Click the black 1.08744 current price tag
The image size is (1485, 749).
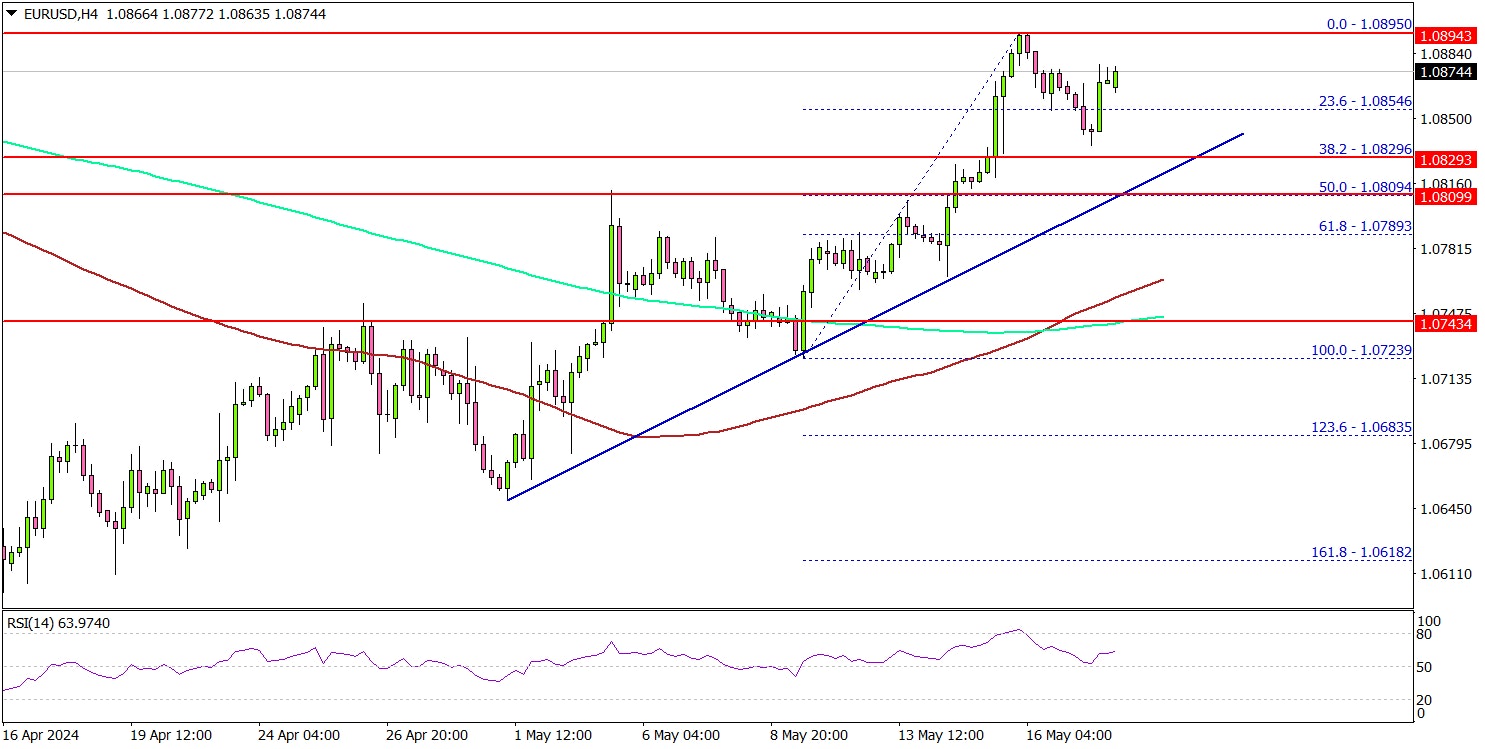(1448, 72)
